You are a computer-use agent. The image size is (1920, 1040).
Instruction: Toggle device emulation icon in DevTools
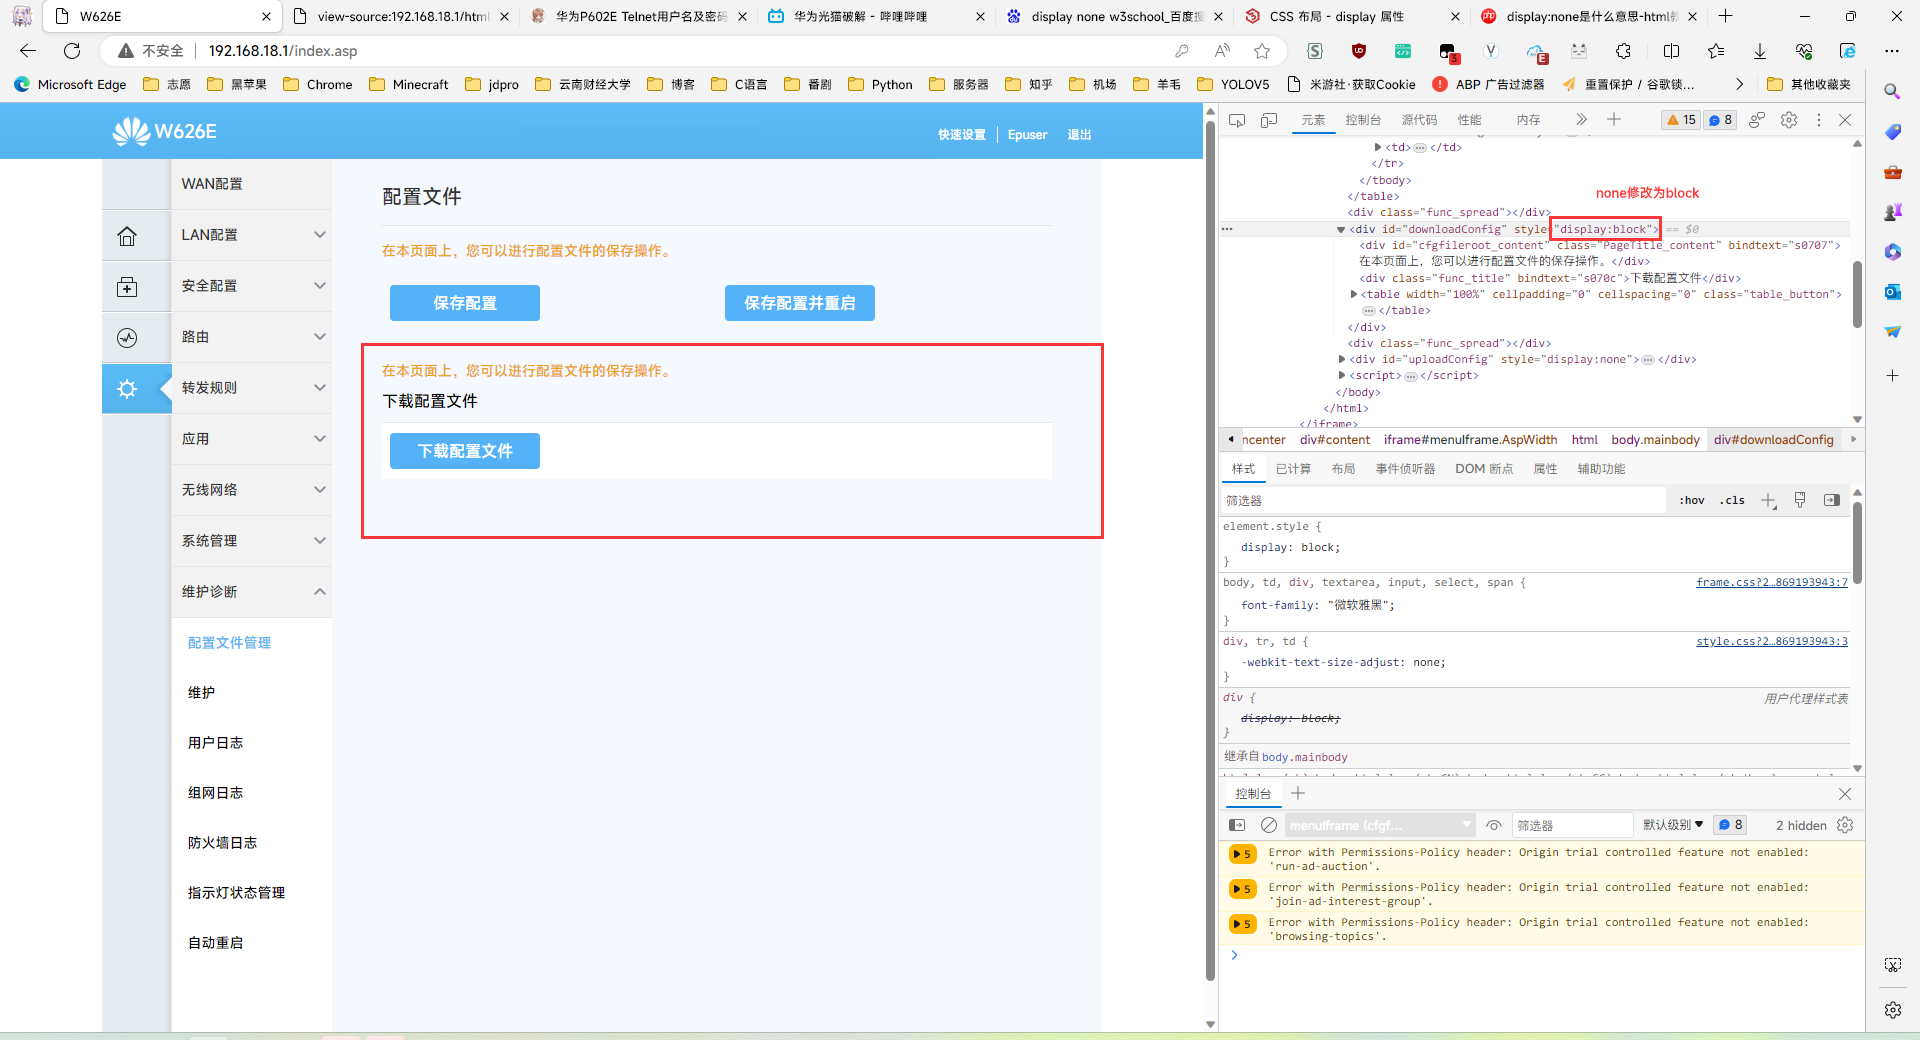(1269, 120)
